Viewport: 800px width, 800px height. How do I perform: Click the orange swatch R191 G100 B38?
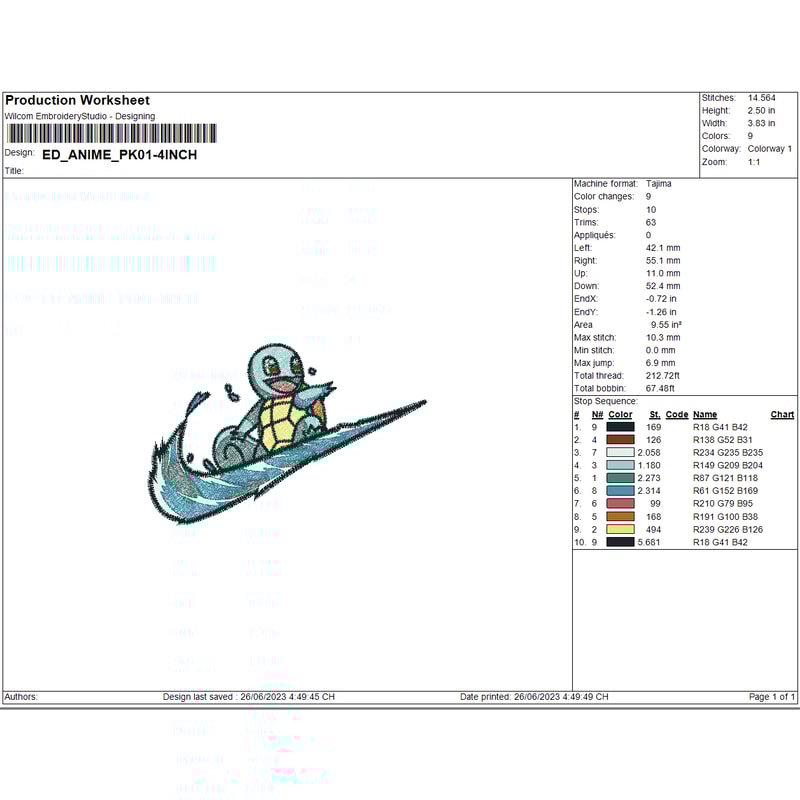point(620,517)
